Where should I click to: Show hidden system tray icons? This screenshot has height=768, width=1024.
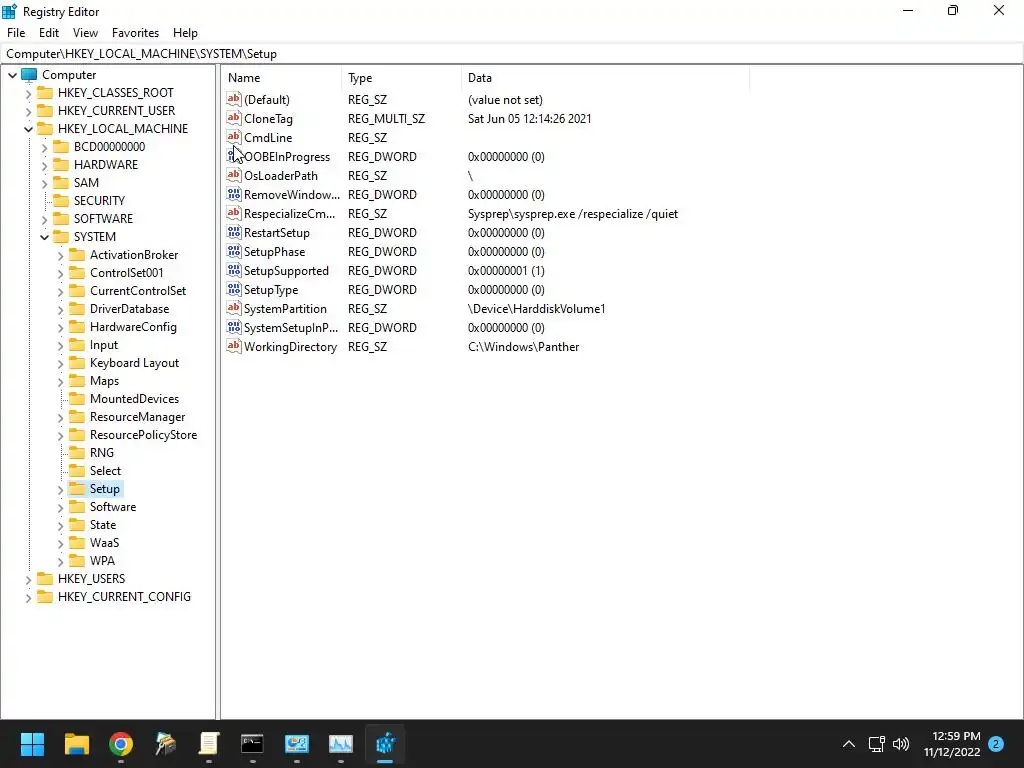click(x=849, y=744)
